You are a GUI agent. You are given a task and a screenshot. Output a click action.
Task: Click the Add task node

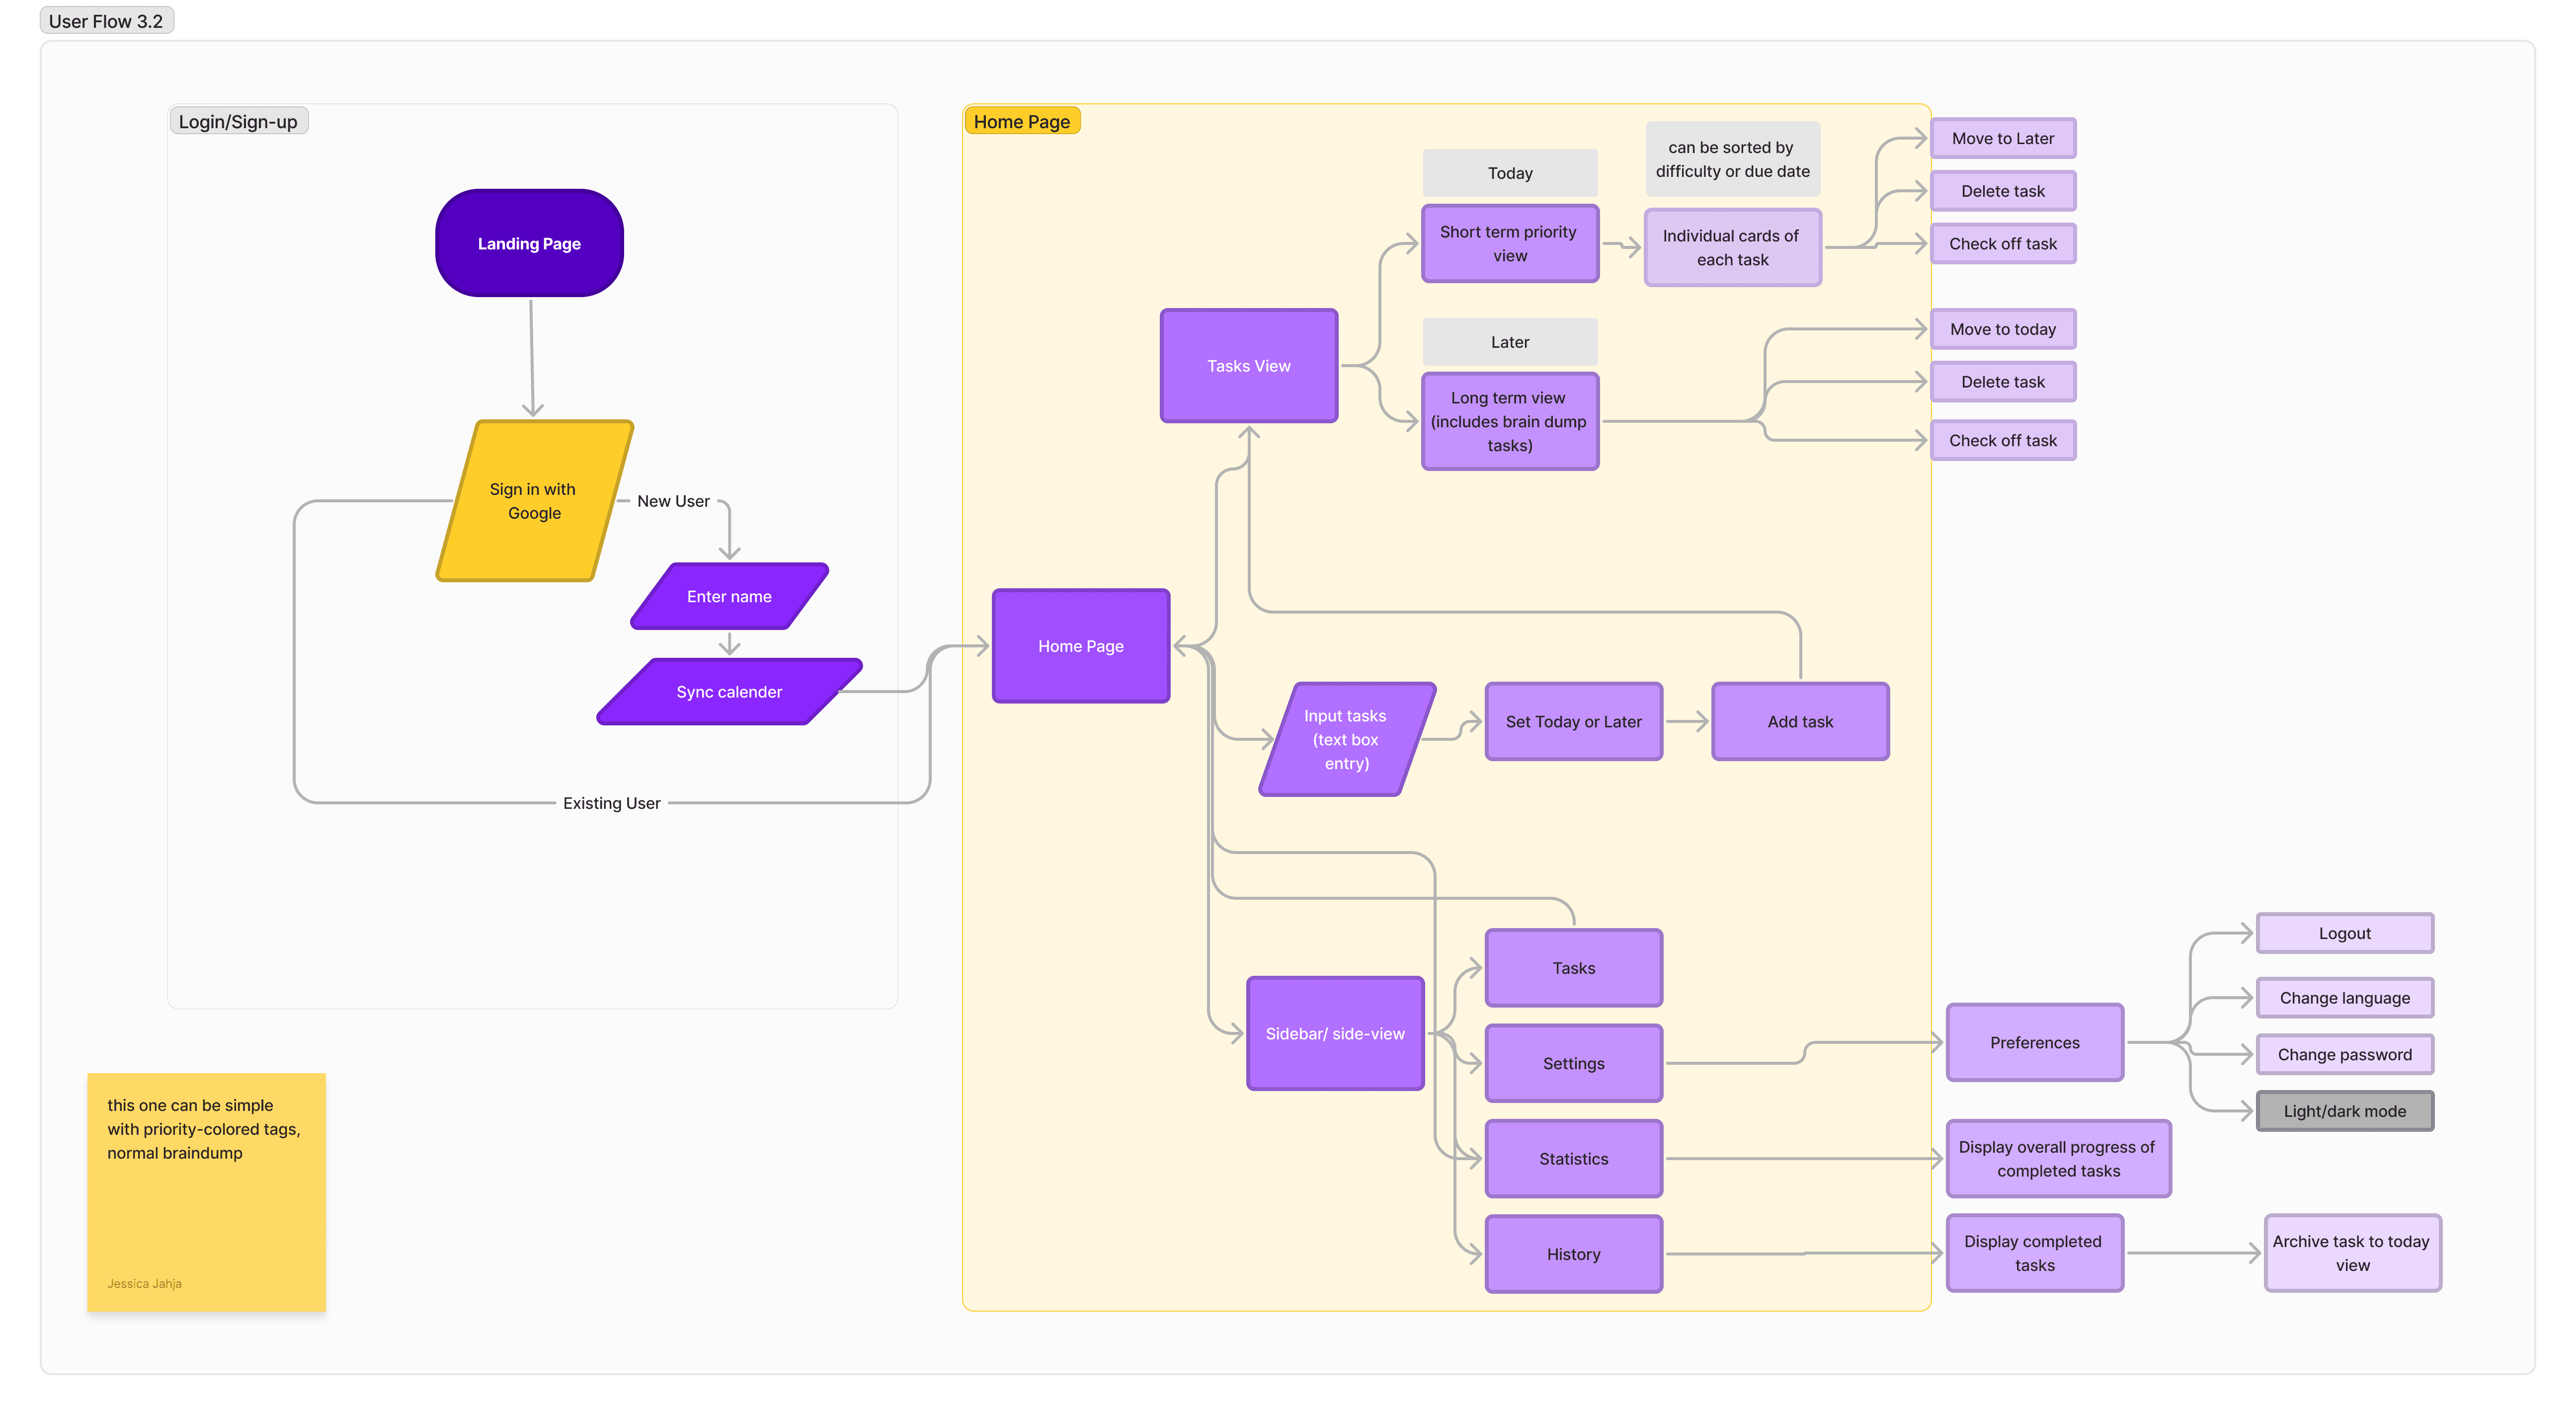click(1799, 721)
